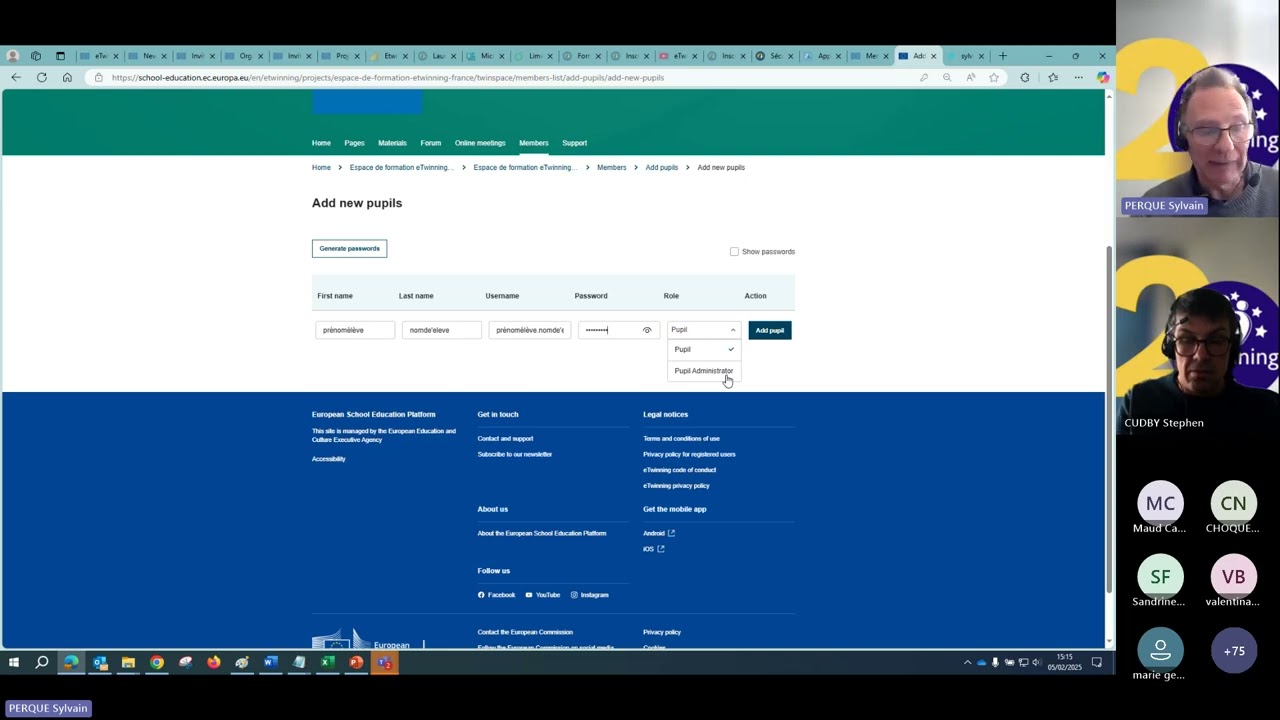Screen dimensions: 1280x720
Task: Open the Forum navigation tab
Action: point(431,143)
